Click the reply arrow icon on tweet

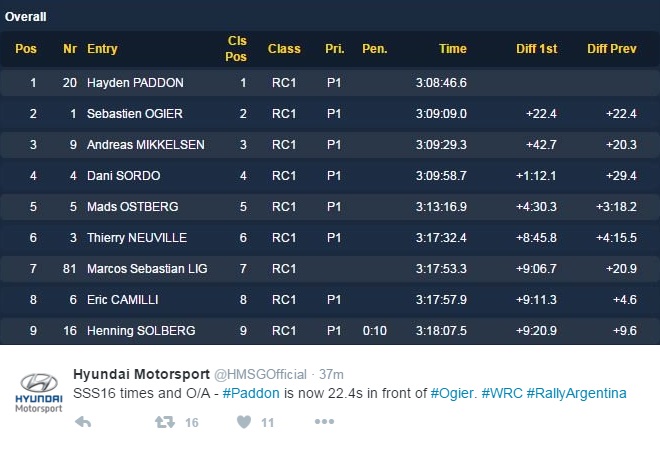pos(84,422)
